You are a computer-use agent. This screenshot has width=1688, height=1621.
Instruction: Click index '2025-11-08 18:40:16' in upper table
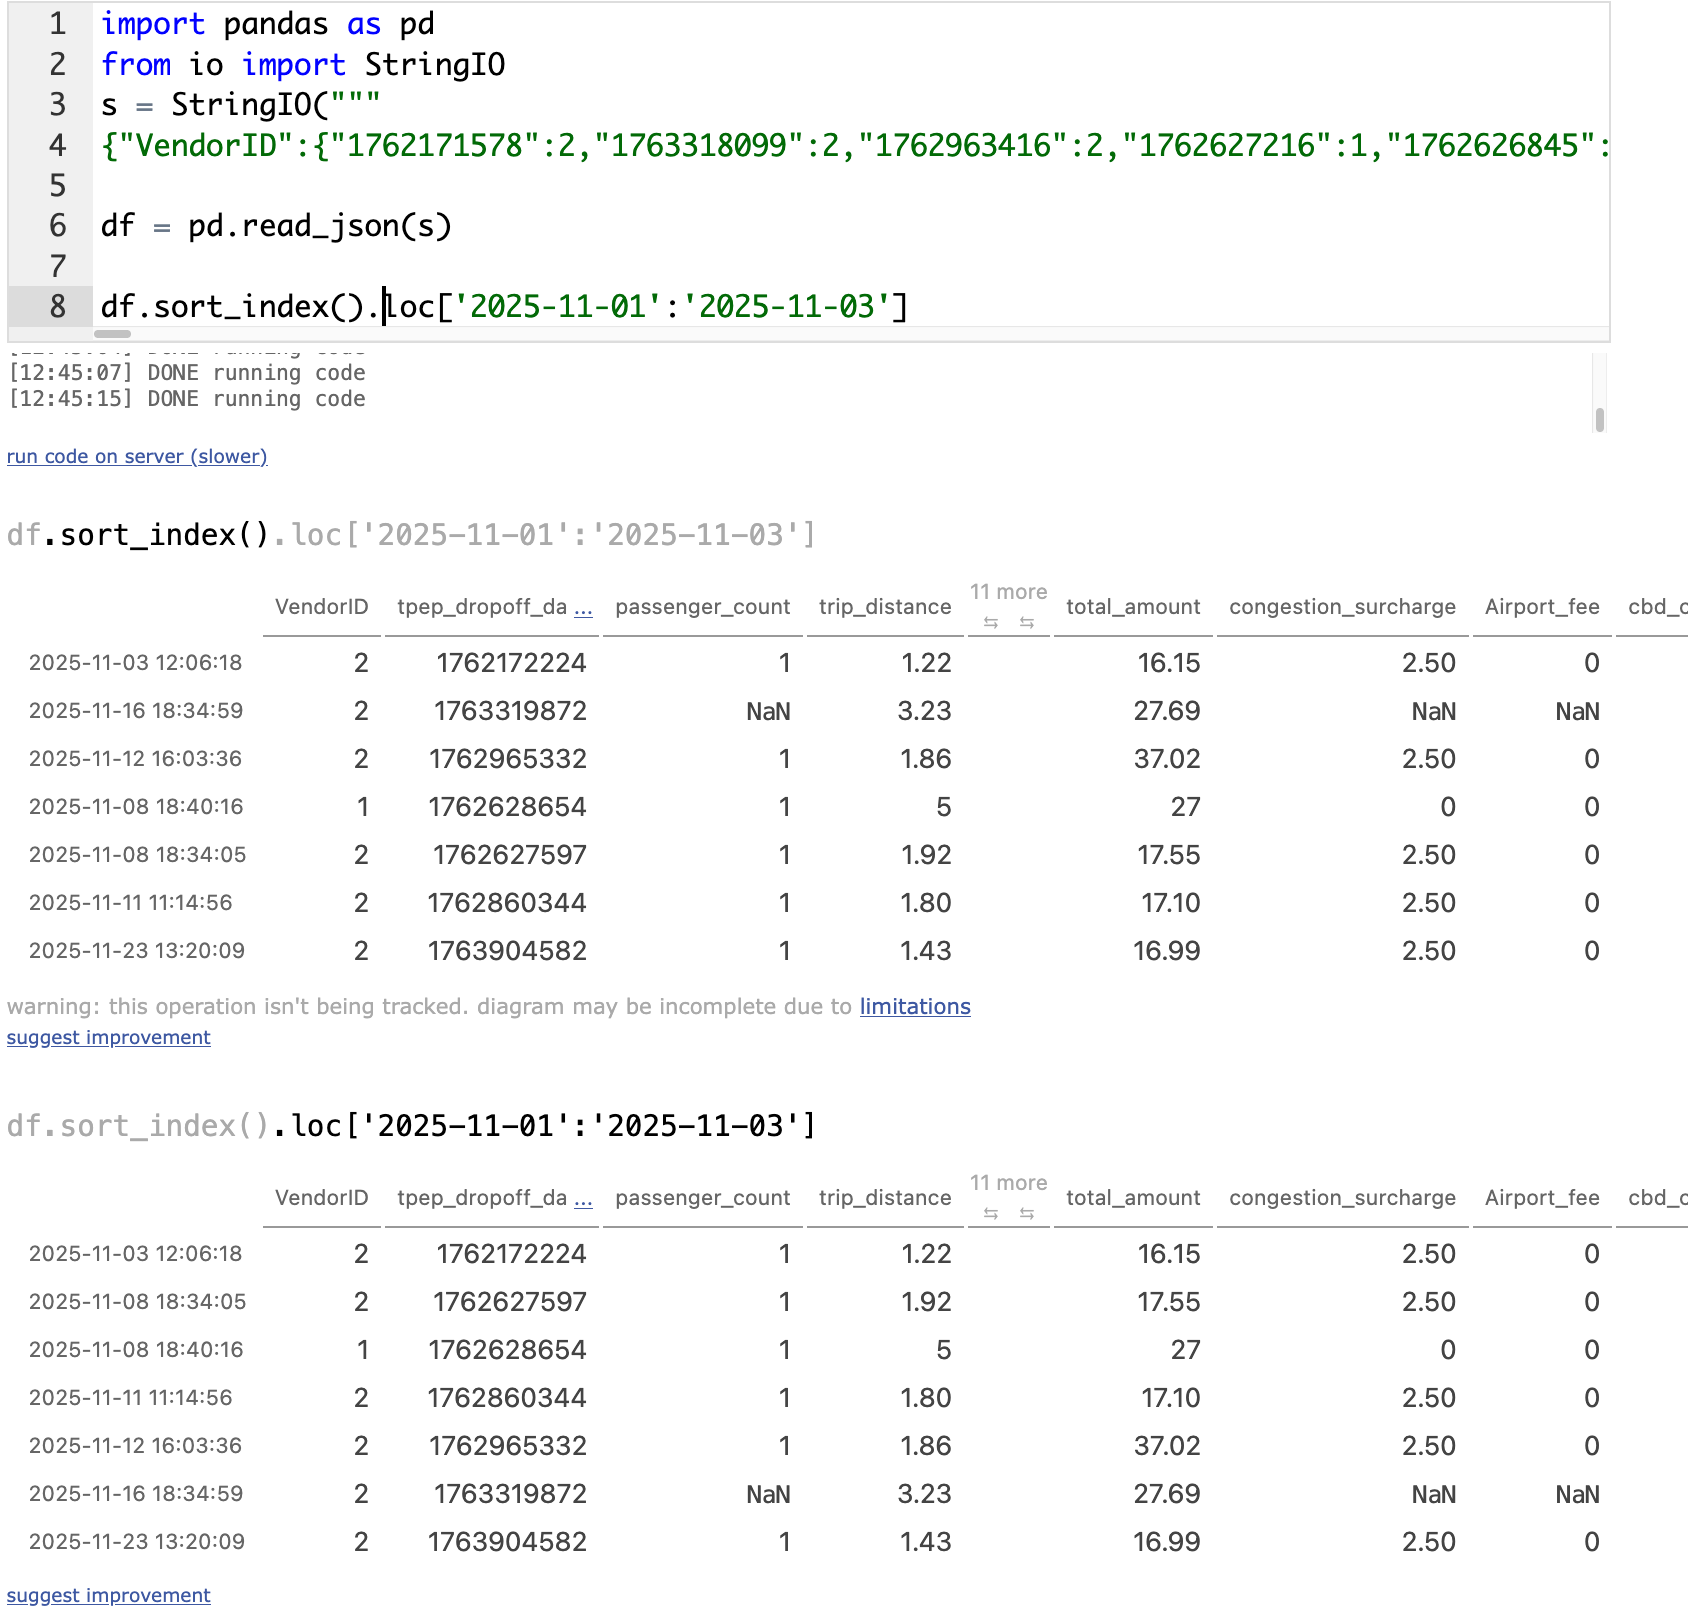136,807
